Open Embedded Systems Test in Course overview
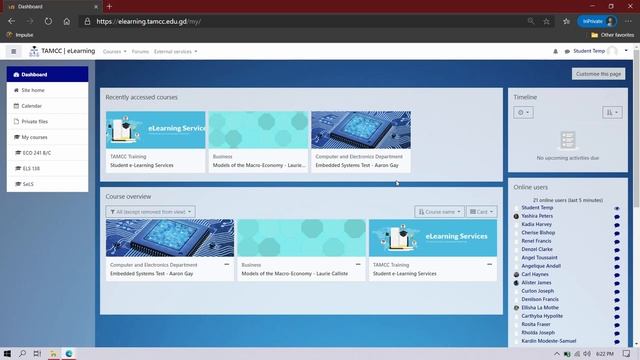This screenshot has height=360, width=640. 151,273
